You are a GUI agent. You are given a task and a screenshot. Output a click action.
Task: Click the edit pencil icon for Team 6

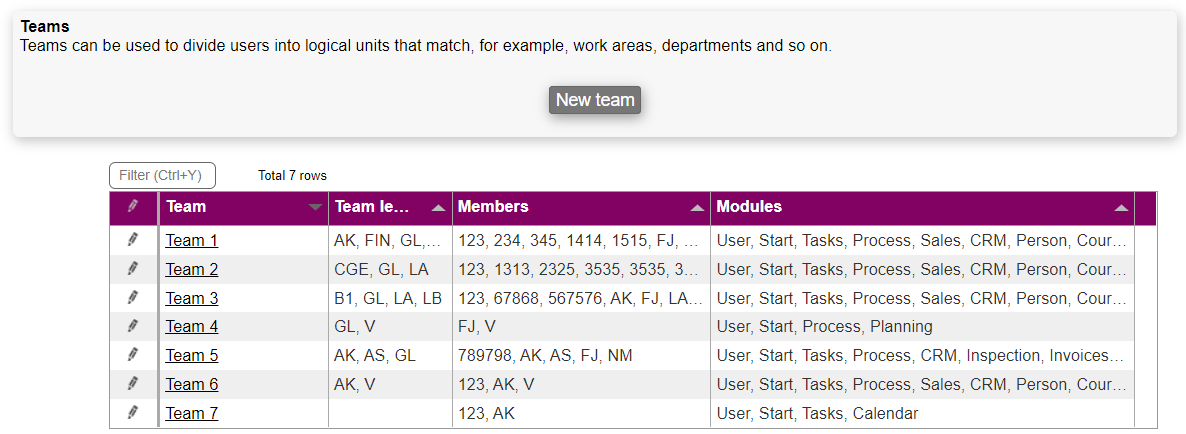(133, 384)
